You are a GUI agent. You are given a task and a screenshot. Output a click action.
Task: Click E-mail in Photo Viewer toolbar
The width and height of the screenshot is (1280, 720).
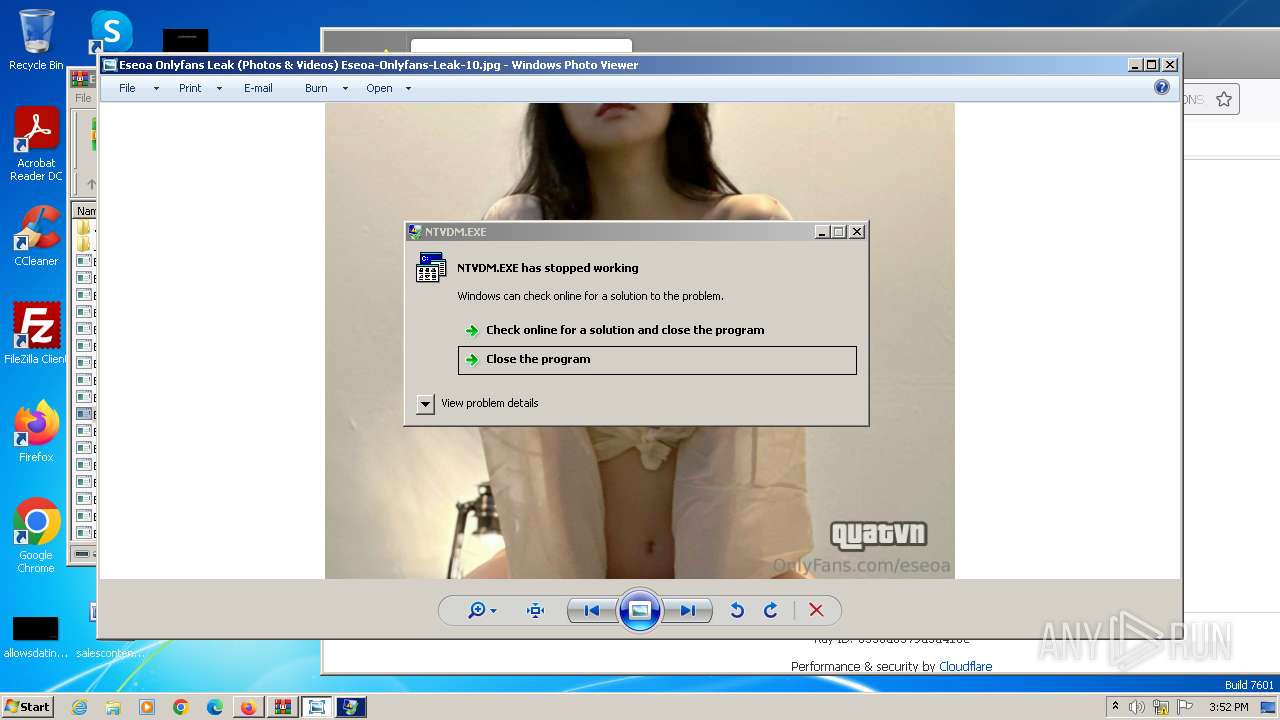(x=258, y=88)
